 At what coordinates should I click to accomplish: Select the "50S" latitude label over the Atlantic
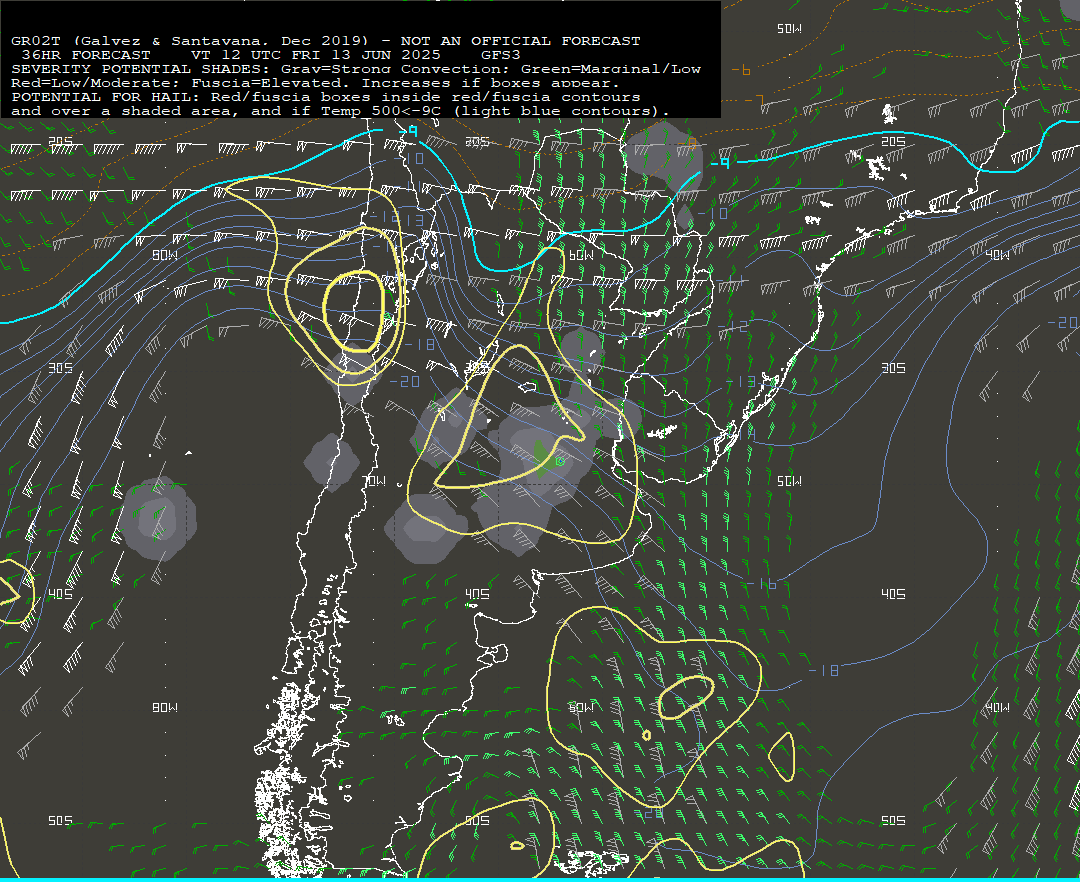pos(893,821)
